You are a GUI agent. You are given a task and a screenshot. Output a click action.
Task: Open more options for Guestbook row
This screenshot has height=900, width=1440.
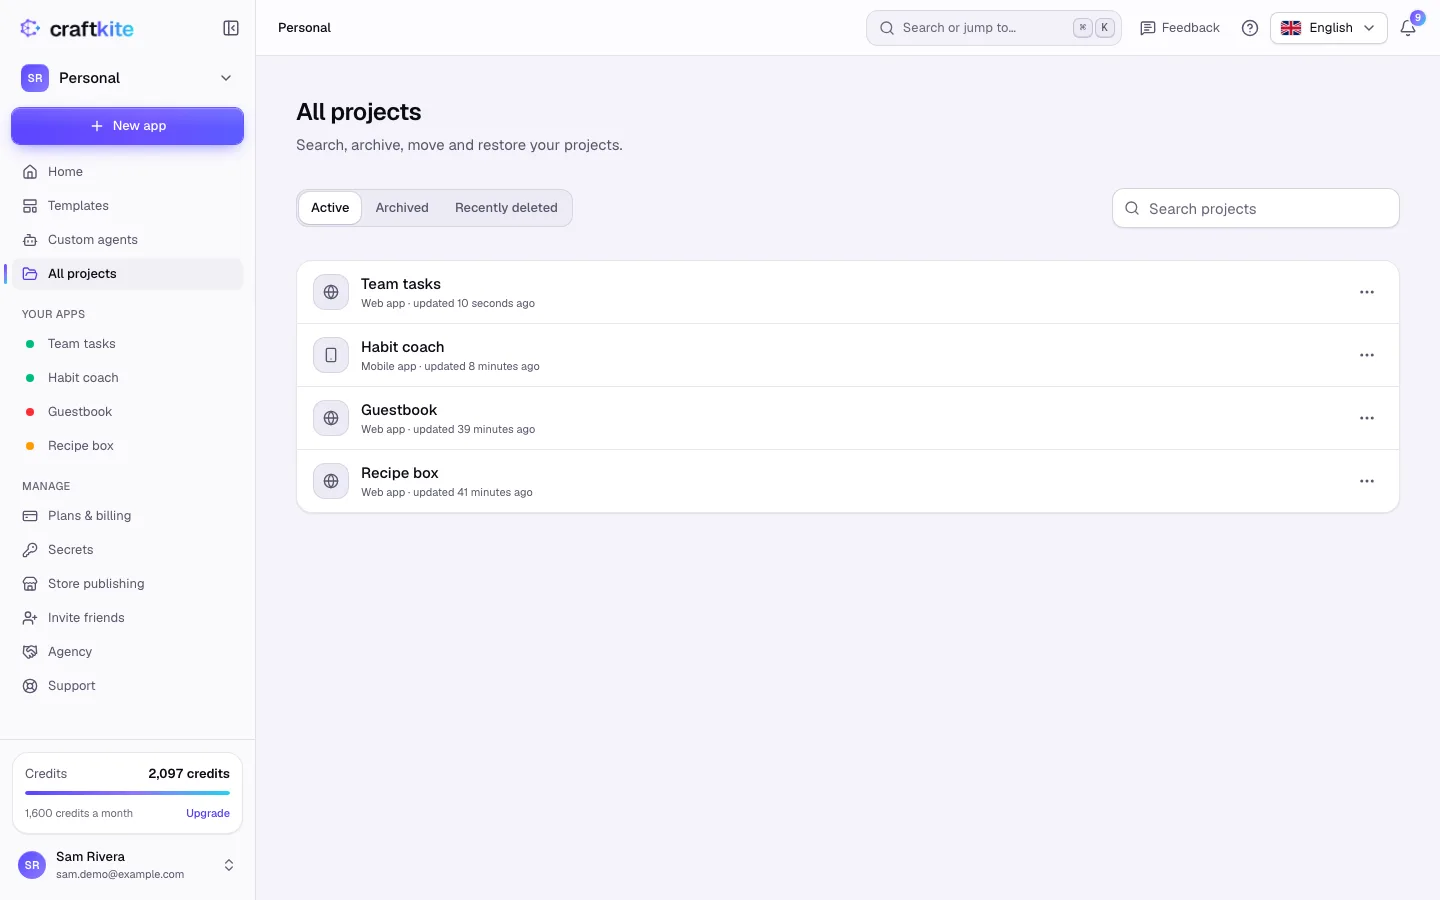[1367, 418]
